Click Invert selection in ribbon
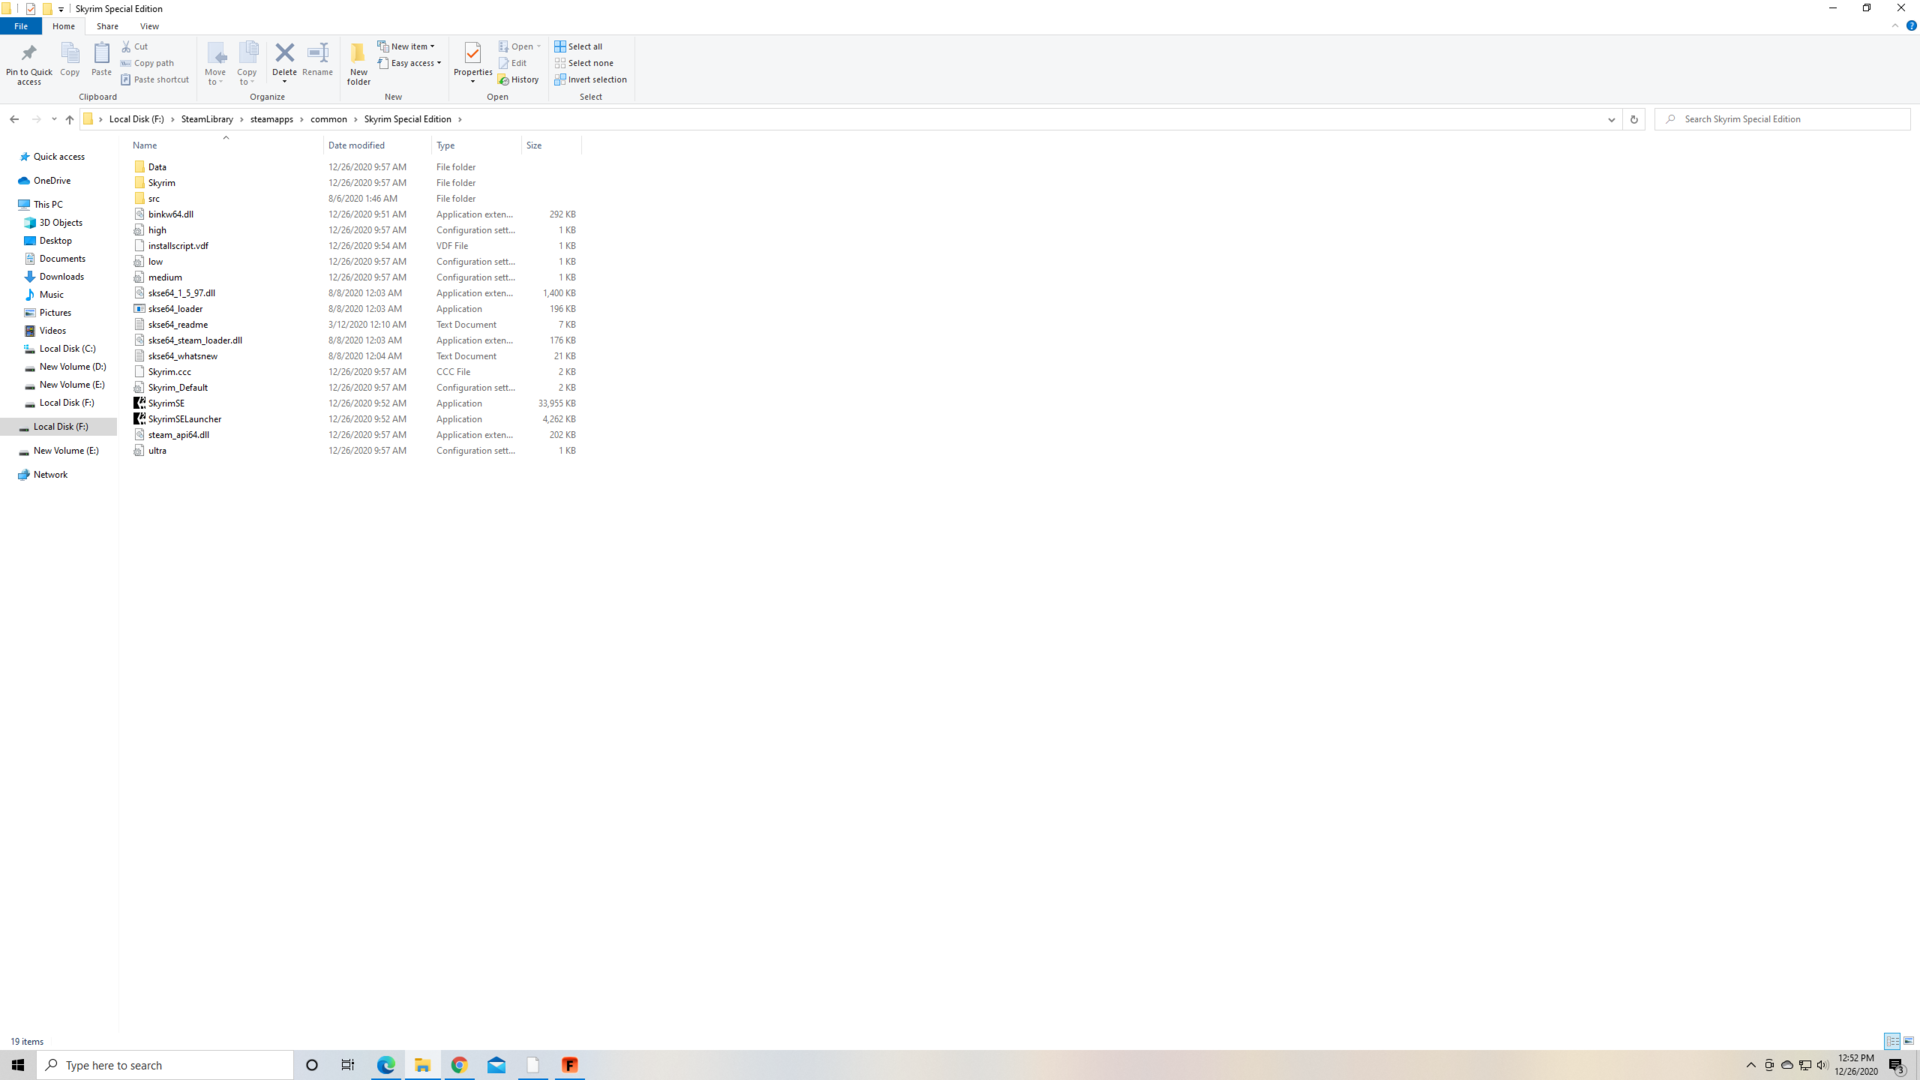 tap(590, 80)
